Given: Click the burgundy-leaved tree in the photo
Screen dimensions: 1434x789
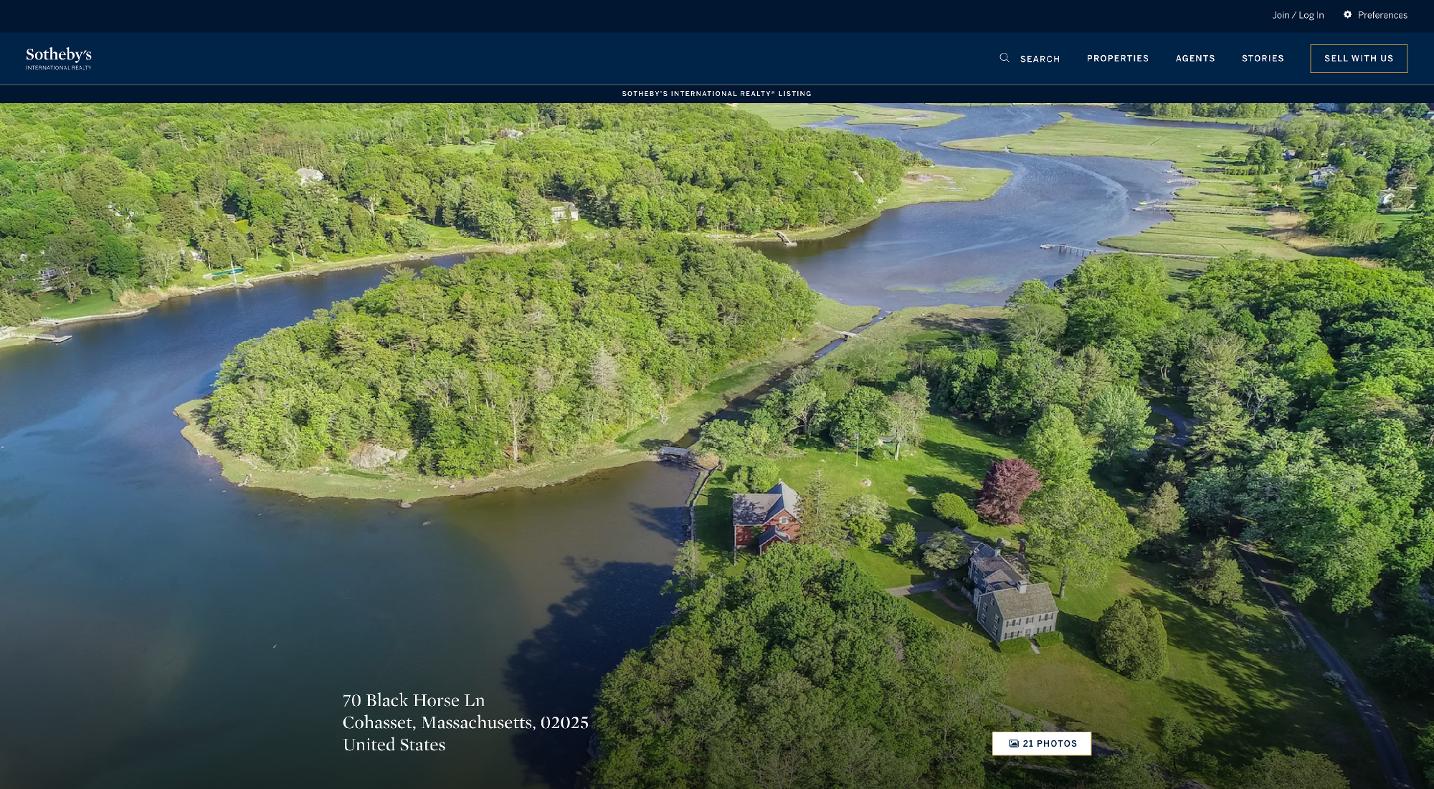Looking at the screenshot, I should point(1007,490).
